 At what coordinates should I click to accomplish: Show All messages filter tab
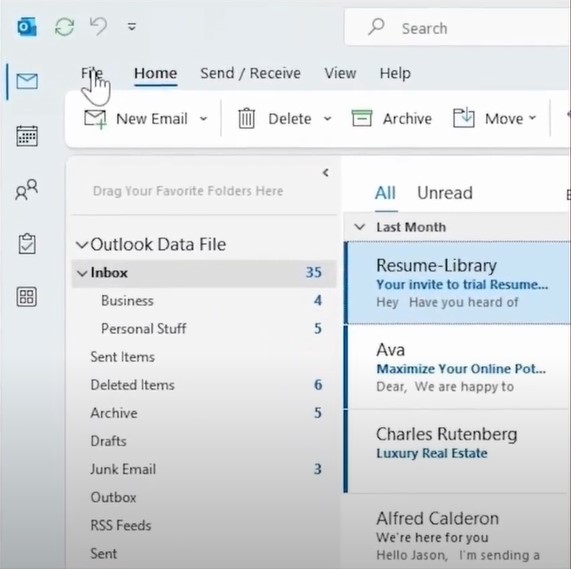pos(385,193)
